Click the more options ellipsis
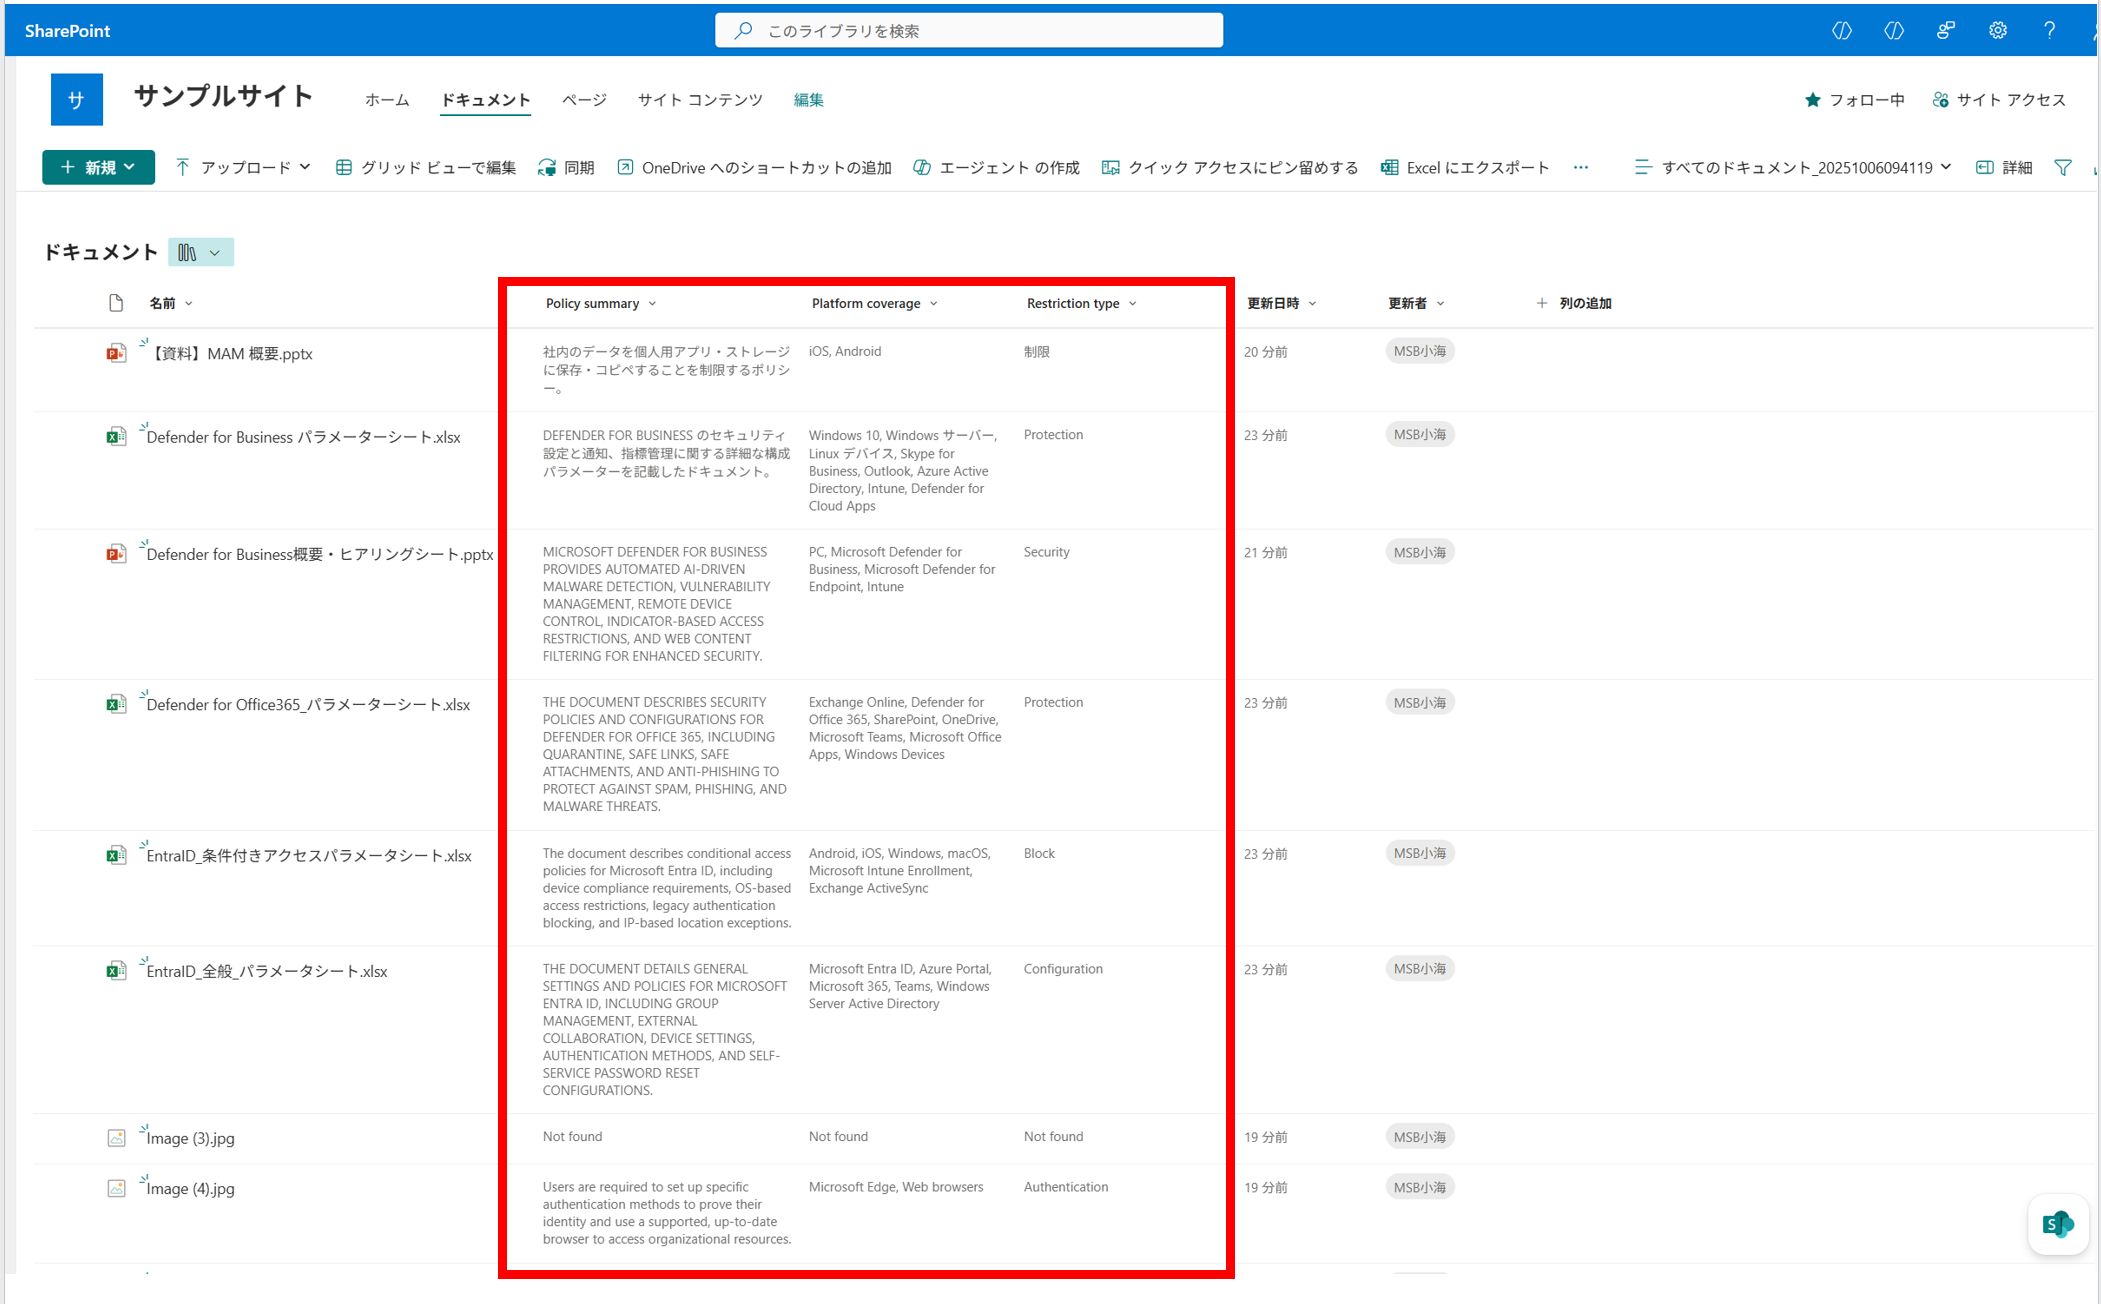Image resolution: width=2101 pixels, height=1304 pixels. pos(1580,167)
